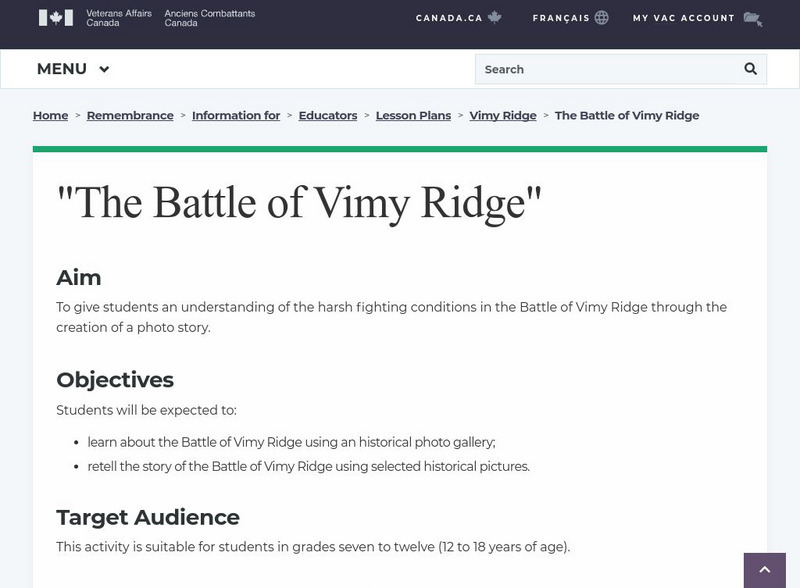Open the Vimy Ridge breadcrumb link

(503, 115)
